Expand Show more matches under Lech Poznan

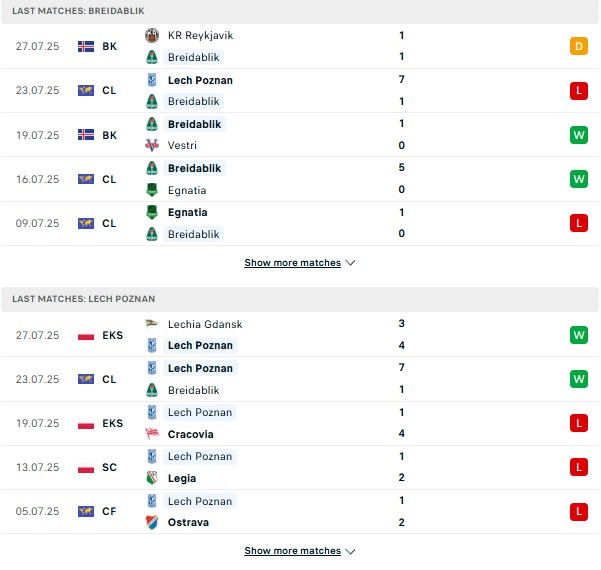click(x=292, y=551)
